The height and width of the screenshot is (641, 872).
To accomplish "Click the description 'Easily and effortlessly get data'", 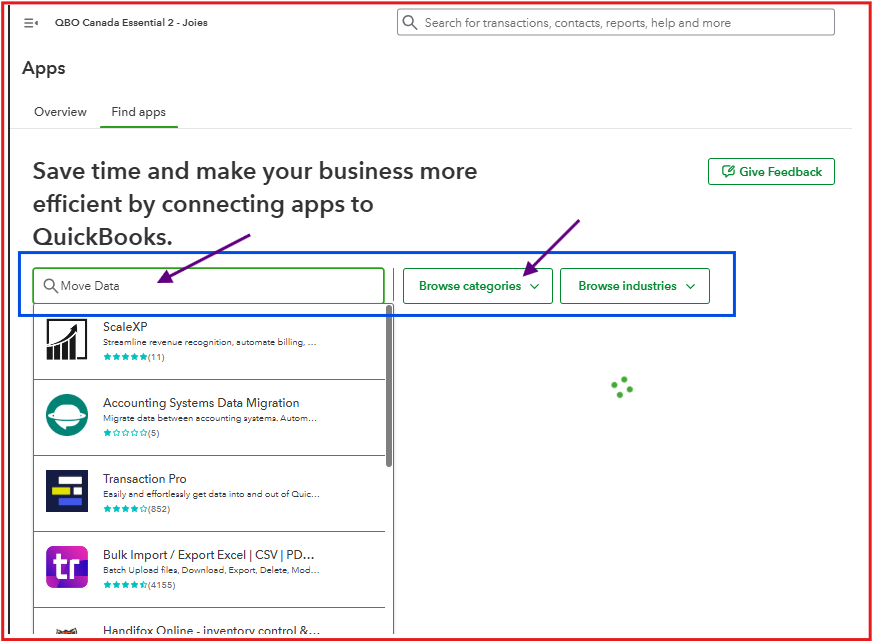I will click(x=211, y=494).
